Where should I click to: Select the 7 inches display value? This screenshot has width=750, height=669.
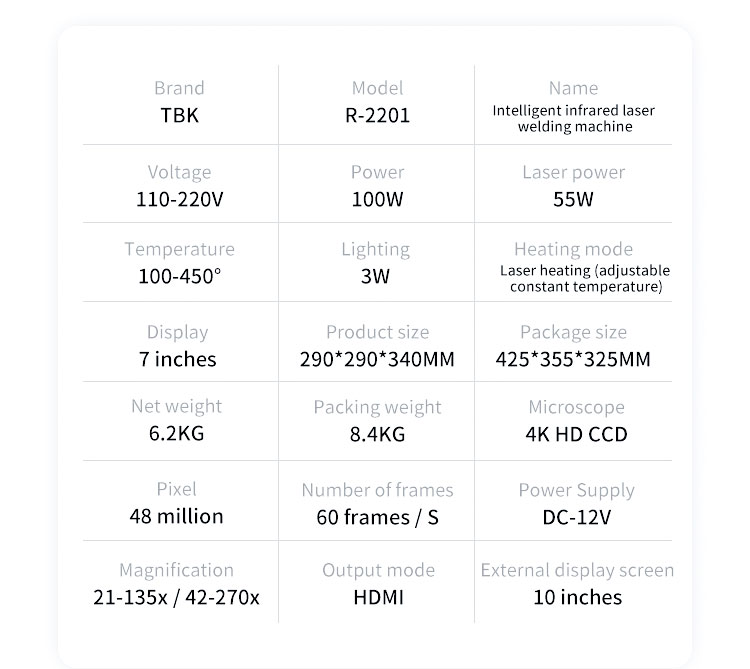click(x=178, y=358)
